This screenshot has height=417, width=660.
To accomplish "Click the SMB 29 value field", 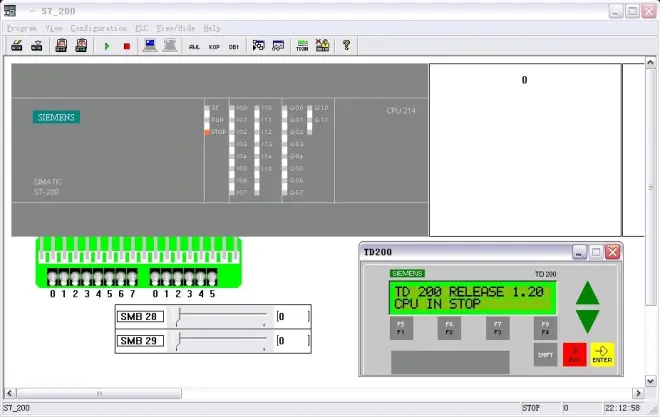I will tap(293, 341).
